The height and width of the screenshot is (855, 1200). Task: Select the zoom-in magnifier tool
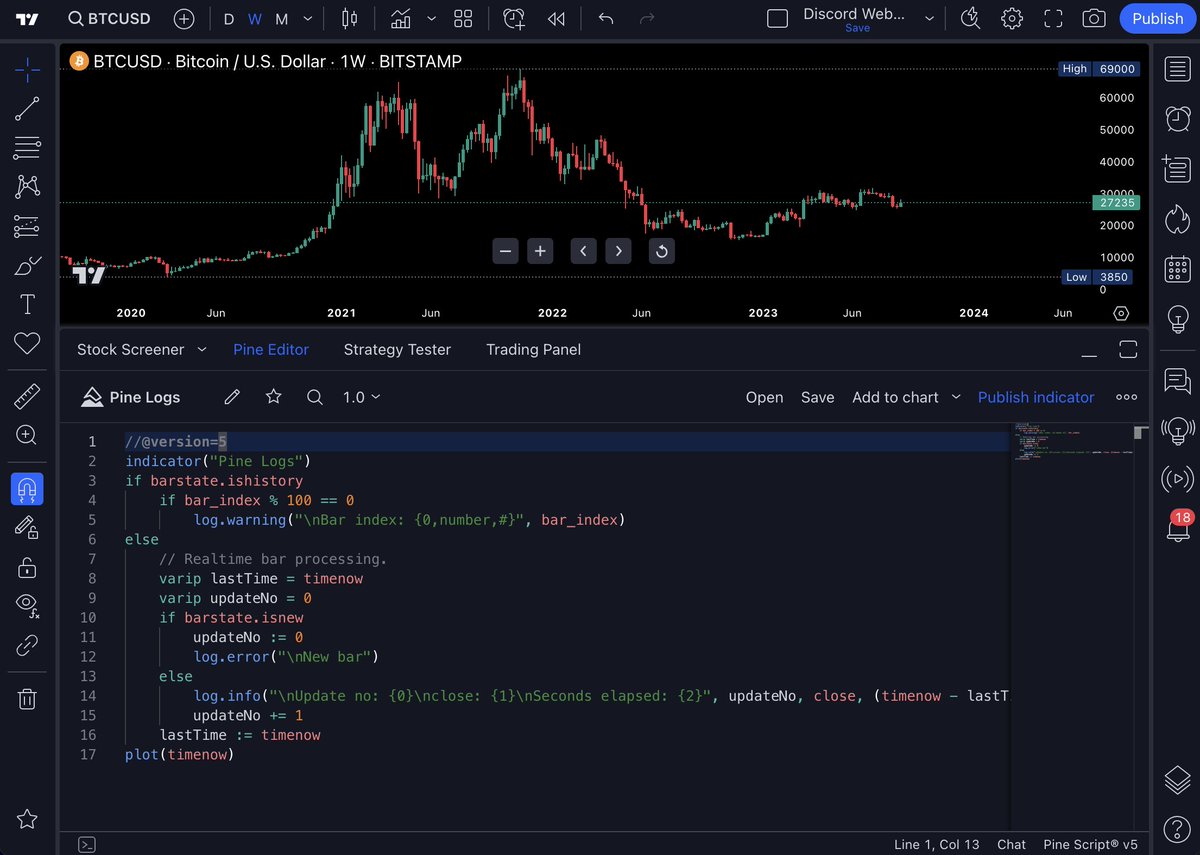pyautogui.click(x=27, y=435)
